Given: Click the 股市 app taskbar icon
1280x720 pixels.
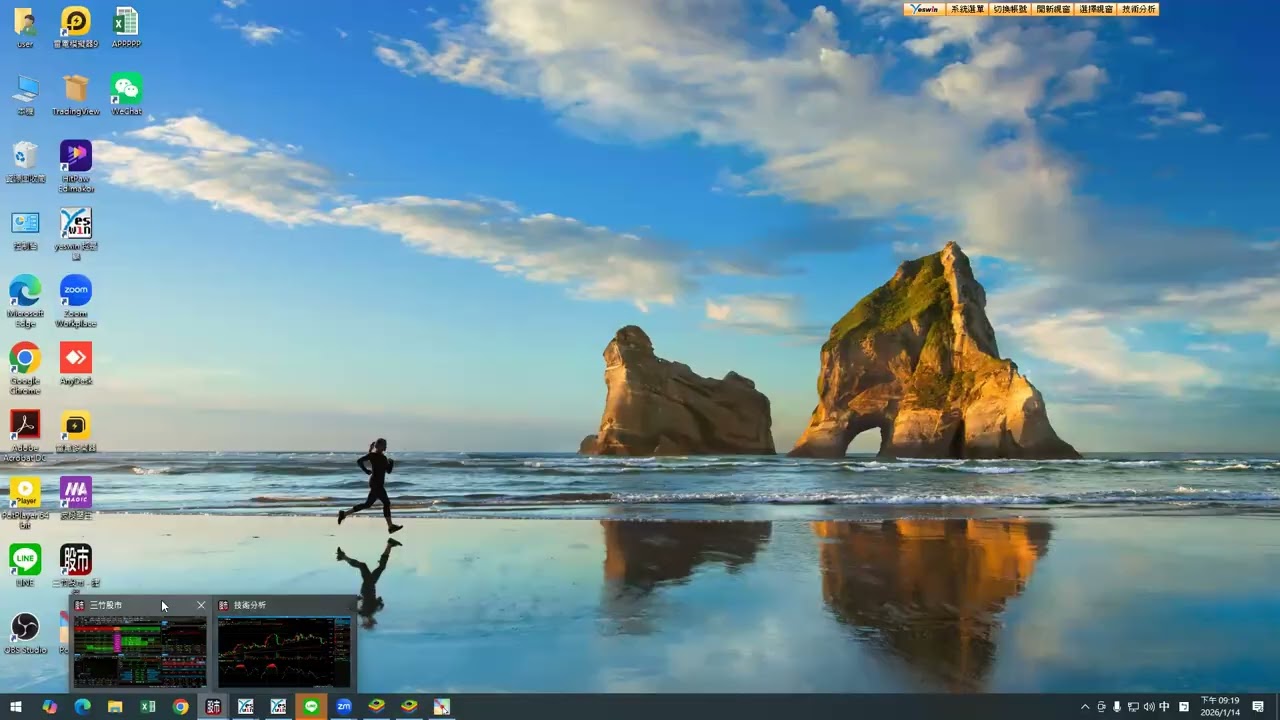Looking at the screenshot, I should point(213,707).
